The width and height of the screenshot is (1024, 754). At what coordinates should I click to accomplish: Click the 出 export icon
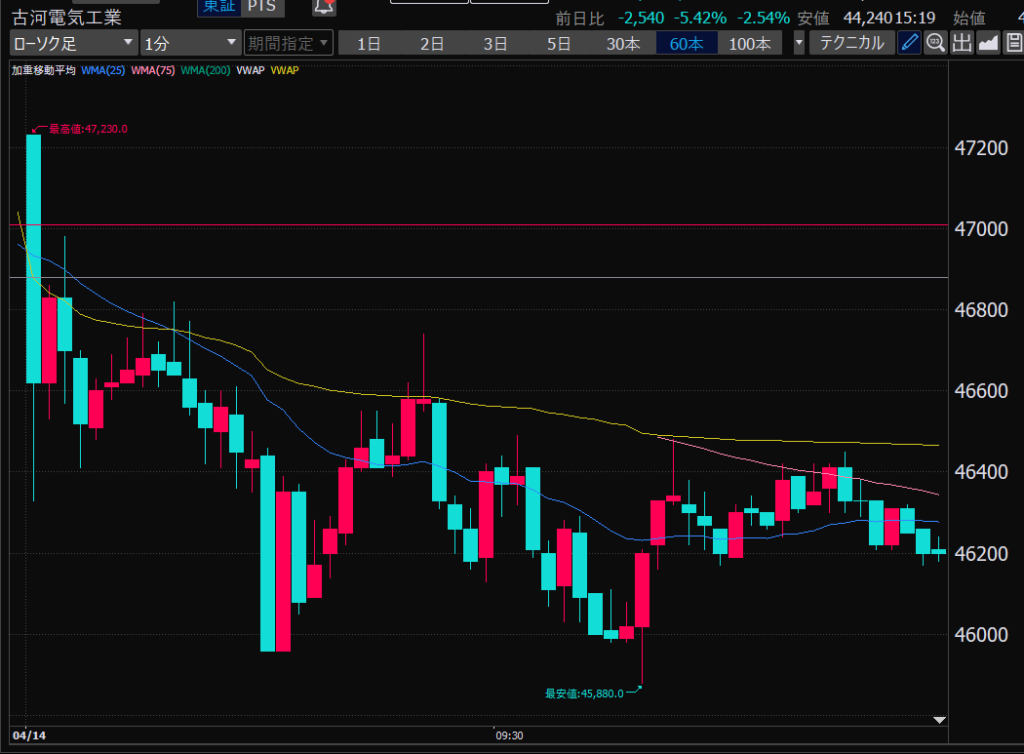962,42
